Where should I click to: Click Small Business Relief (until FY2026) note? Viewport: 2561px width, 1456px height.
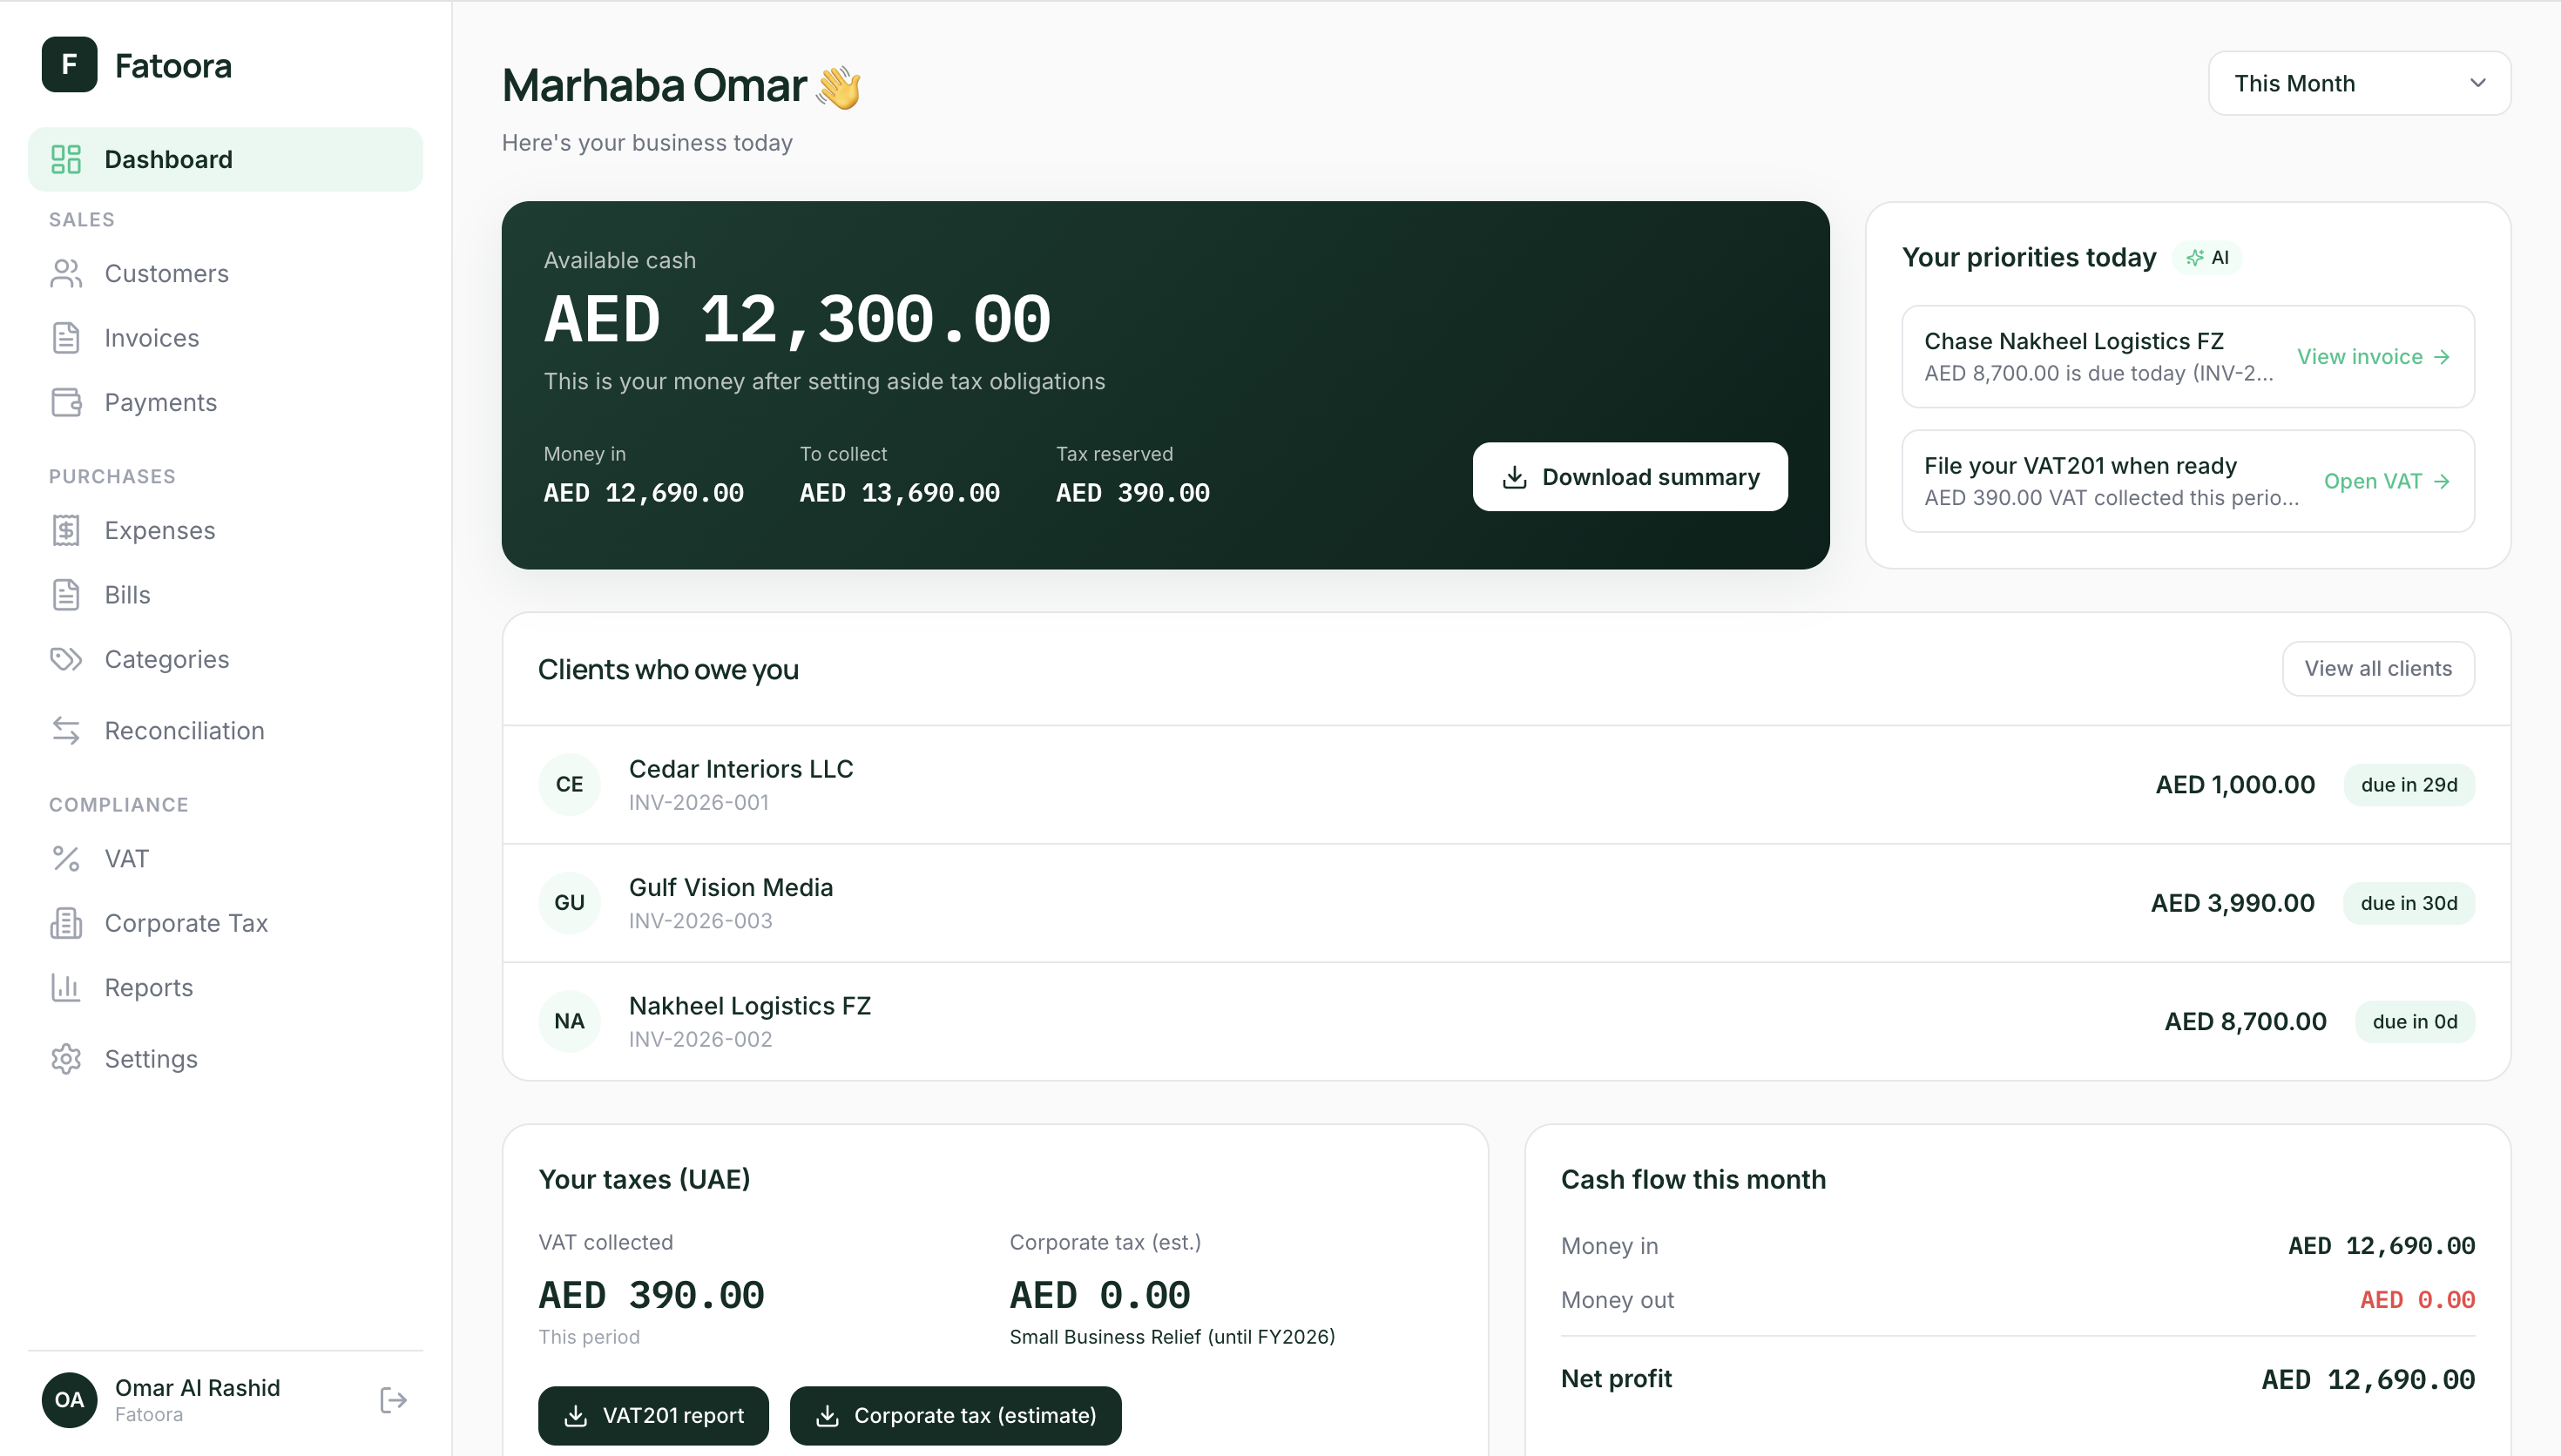pos(1172,1337)
